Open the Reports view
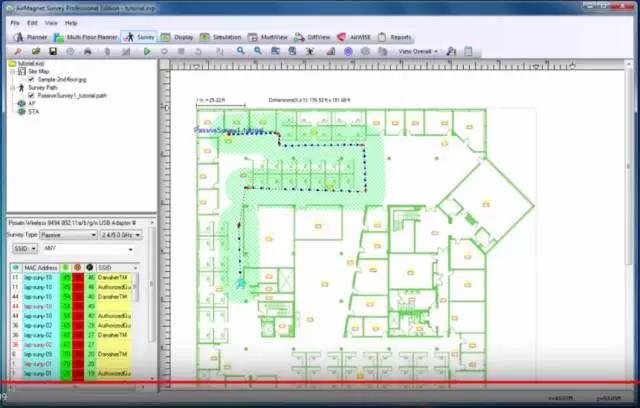Viewport: 640px width, 408px height. 395,36
